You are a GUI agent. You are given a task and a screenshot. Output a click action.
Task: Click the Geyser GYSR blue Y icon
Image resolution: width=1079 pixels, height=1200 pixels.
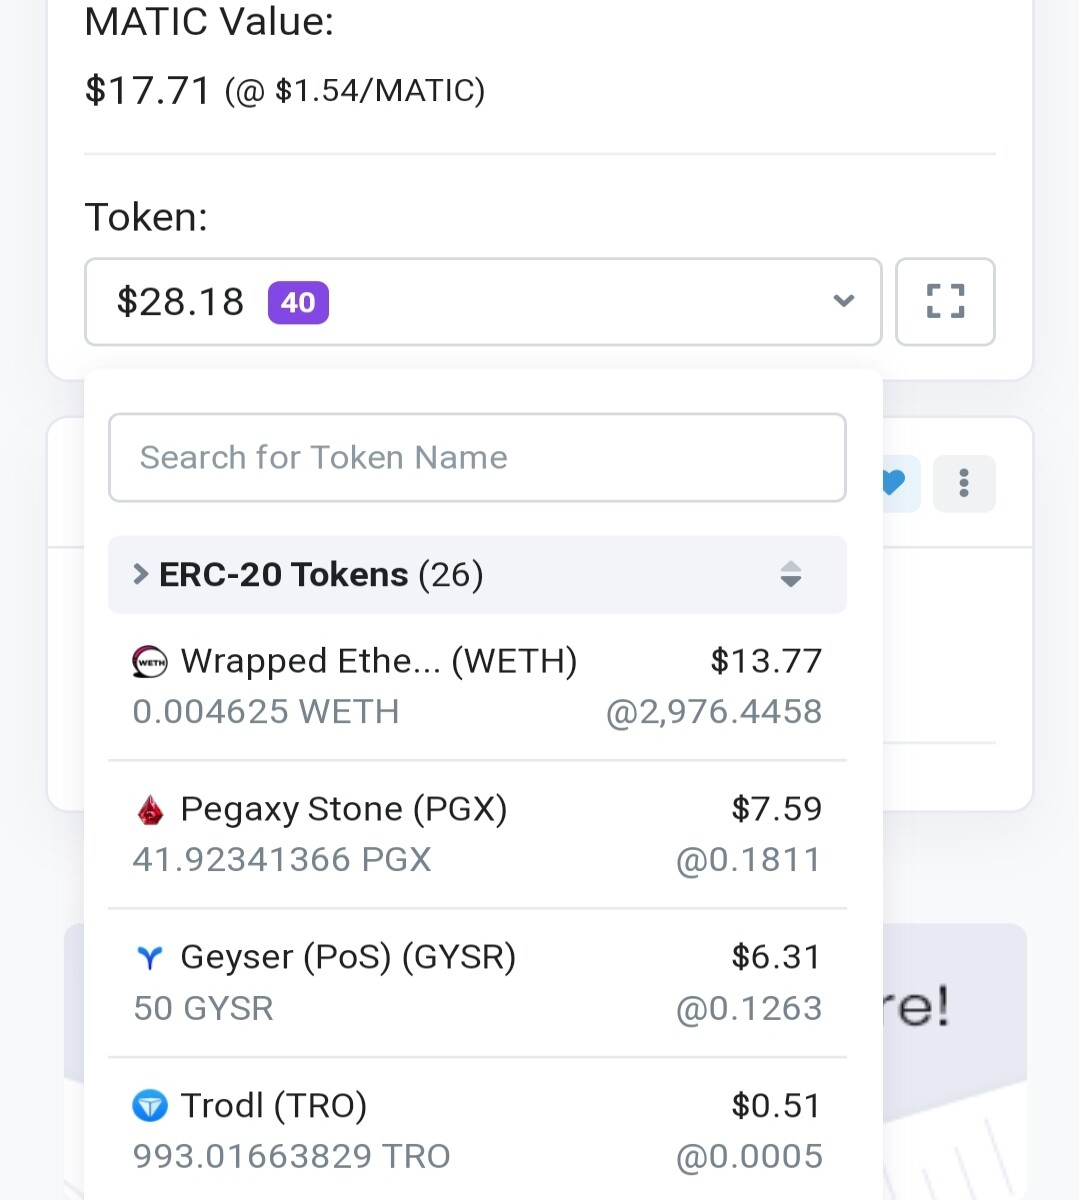pyautogui.click(x=150, y=958)
